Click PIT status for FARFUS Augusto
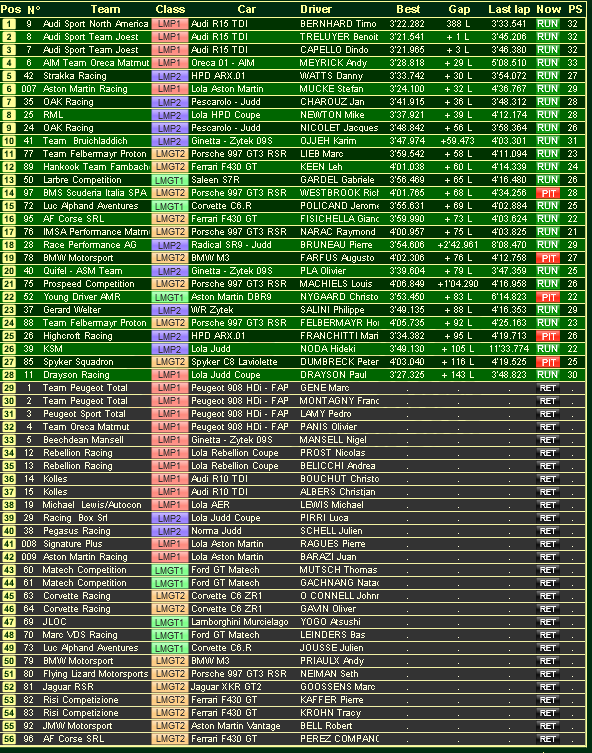 [548, 257]
